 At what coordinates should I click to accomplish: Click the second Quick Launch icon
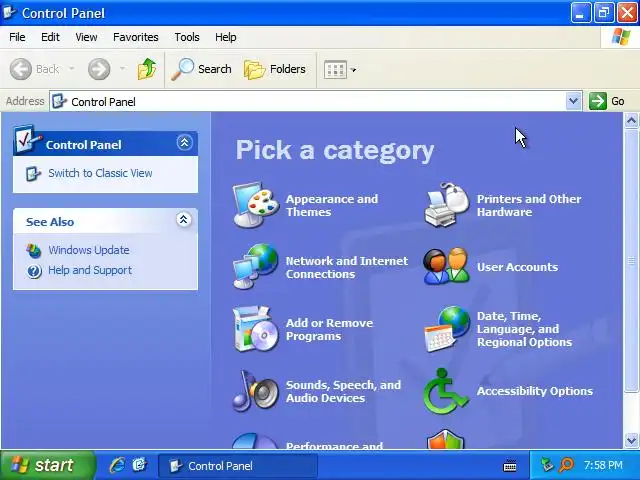(139, 465)
